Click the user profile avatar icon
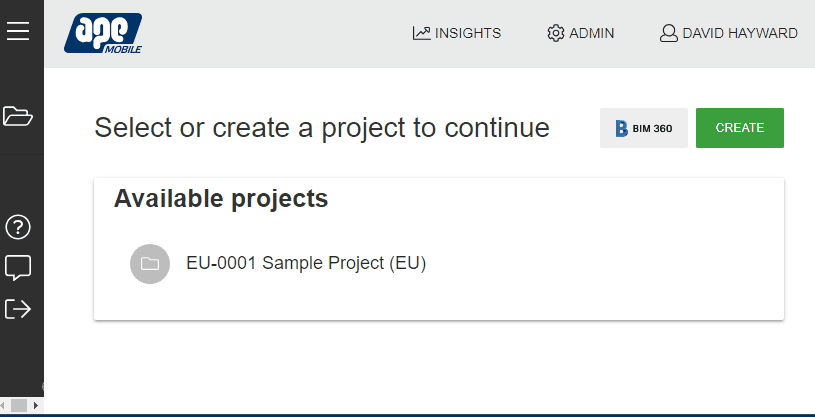This screenshot has width=815, height=417. (668, 33)
